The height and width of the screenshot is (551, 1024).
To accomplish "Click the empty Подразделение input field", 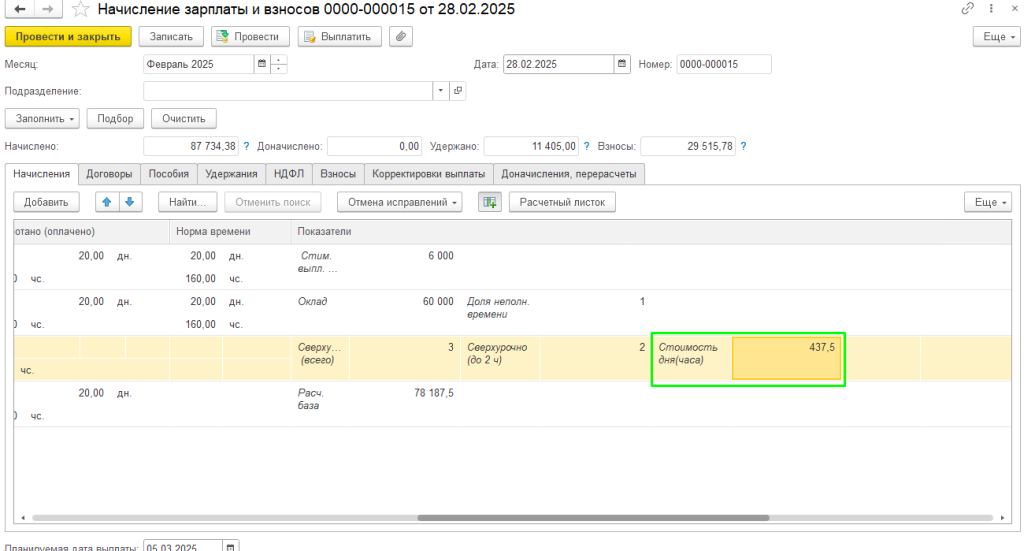I will 288,91.
